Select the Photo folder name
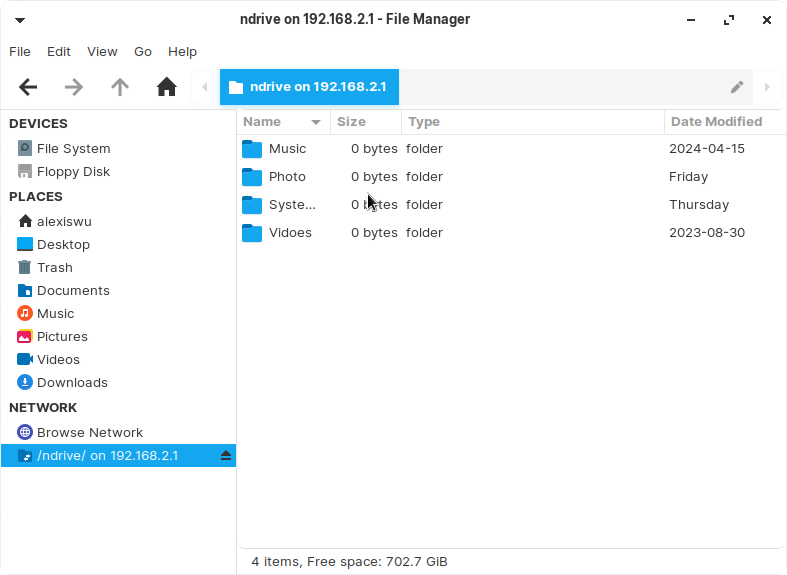This screenshot has width=787, height=575. [x=287, y=177]
